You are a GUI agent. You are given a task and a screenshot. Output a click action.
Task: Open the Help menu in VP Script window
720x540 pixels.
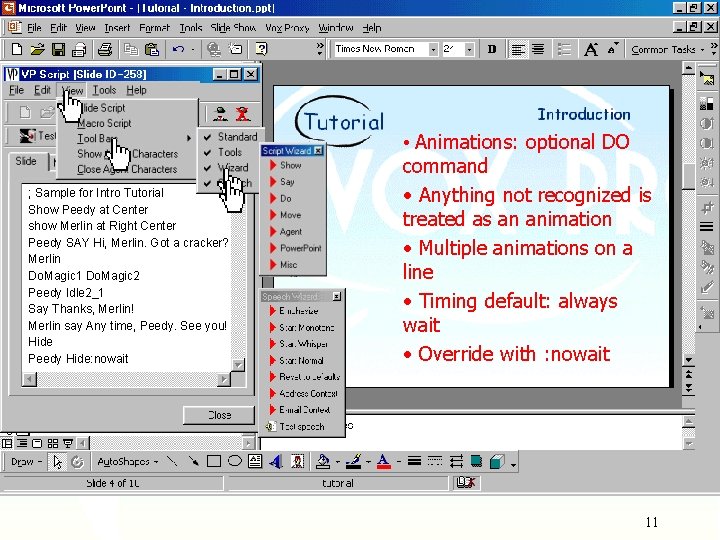point(136,90)
